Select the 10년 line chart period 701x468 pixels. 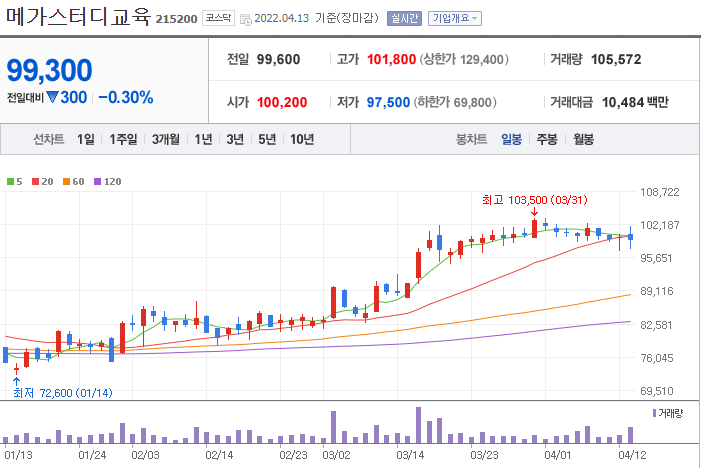pos(302,139)
